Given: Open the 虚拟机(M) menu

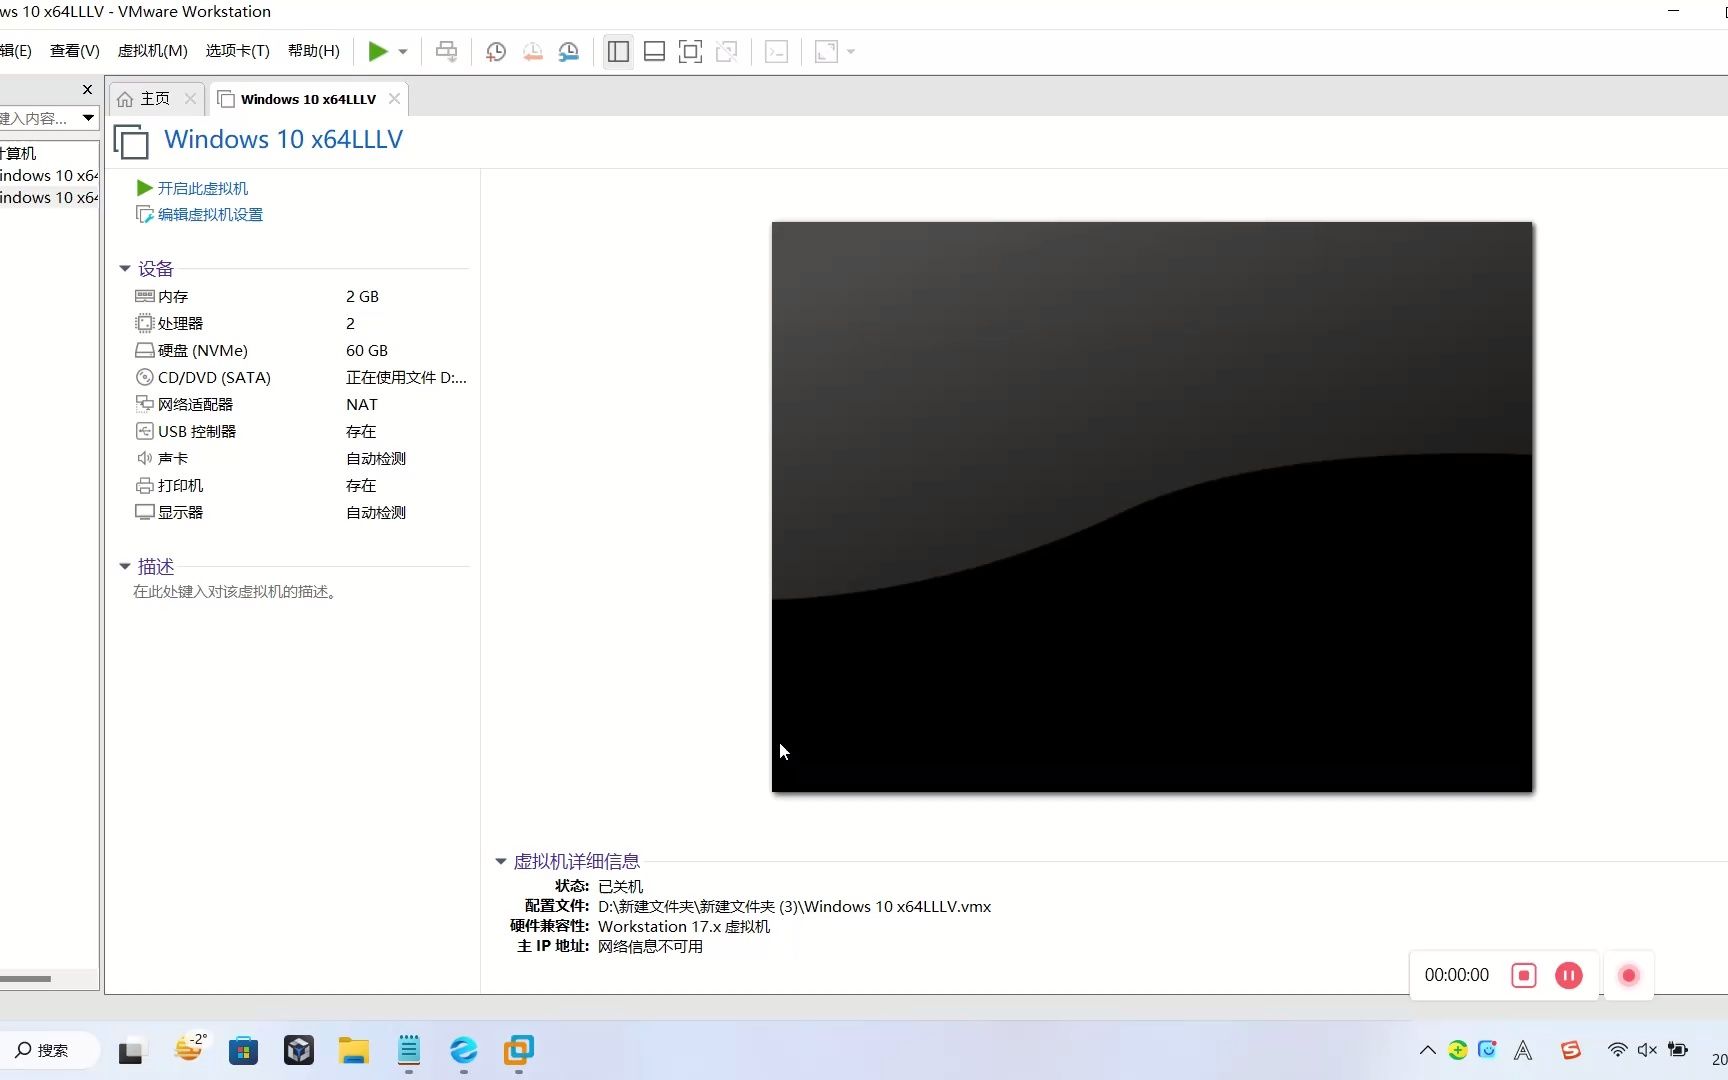Looking at the screenshot, I should (x=152, y=51).
